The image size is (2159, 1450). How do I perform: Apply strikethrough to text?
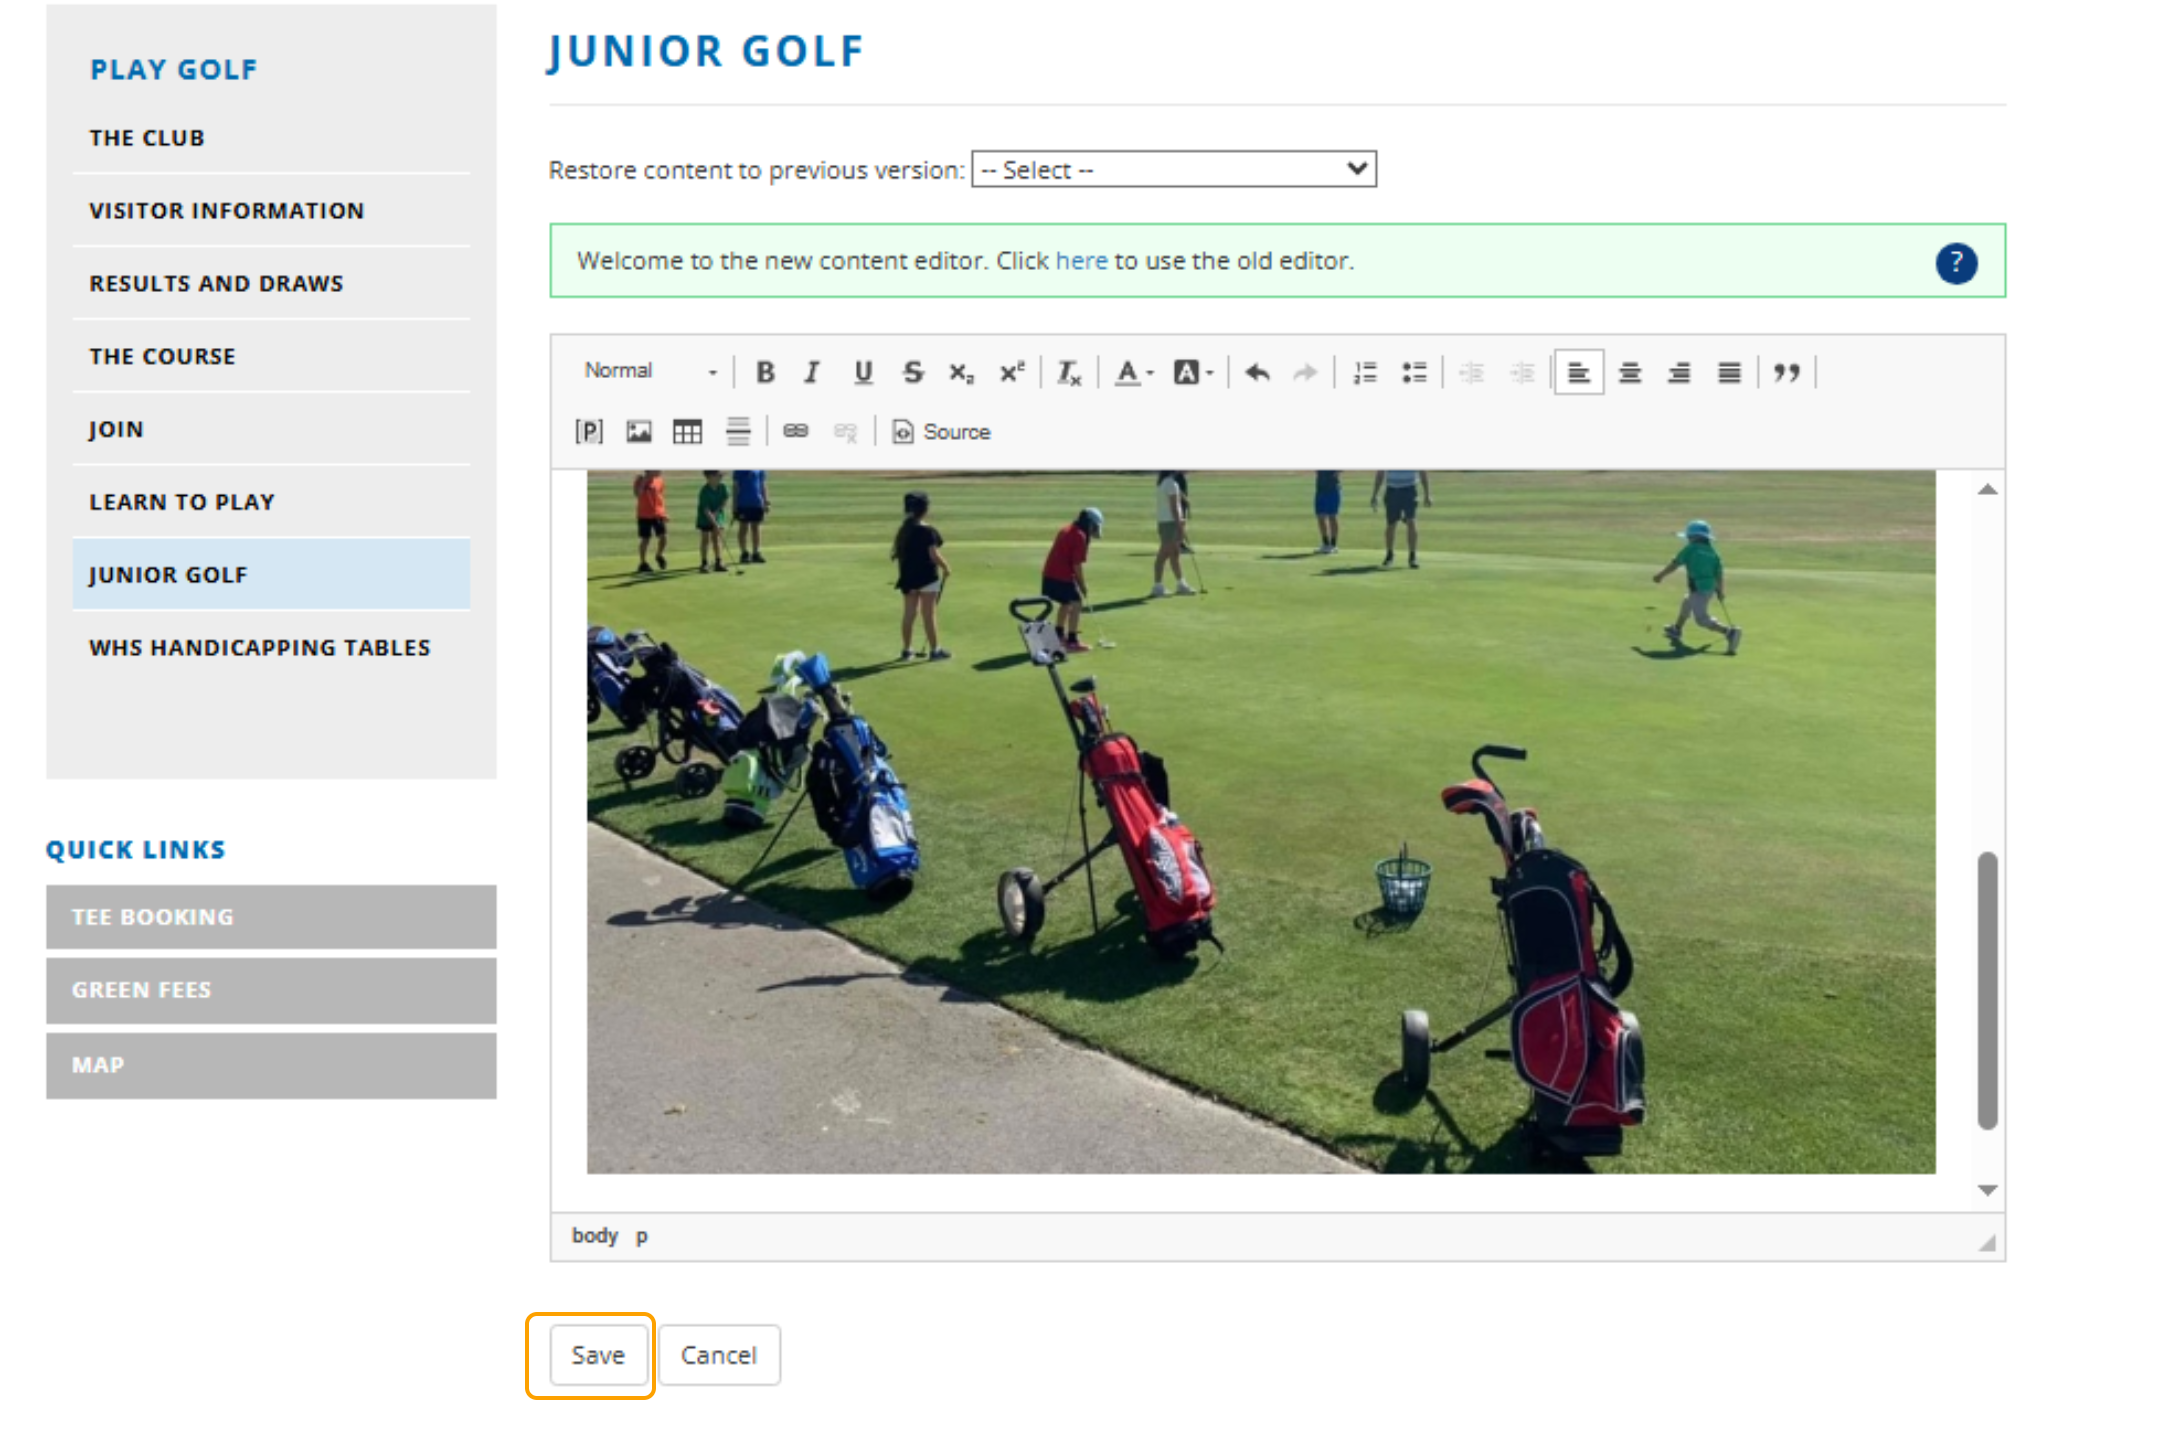[x=912, y=372]
